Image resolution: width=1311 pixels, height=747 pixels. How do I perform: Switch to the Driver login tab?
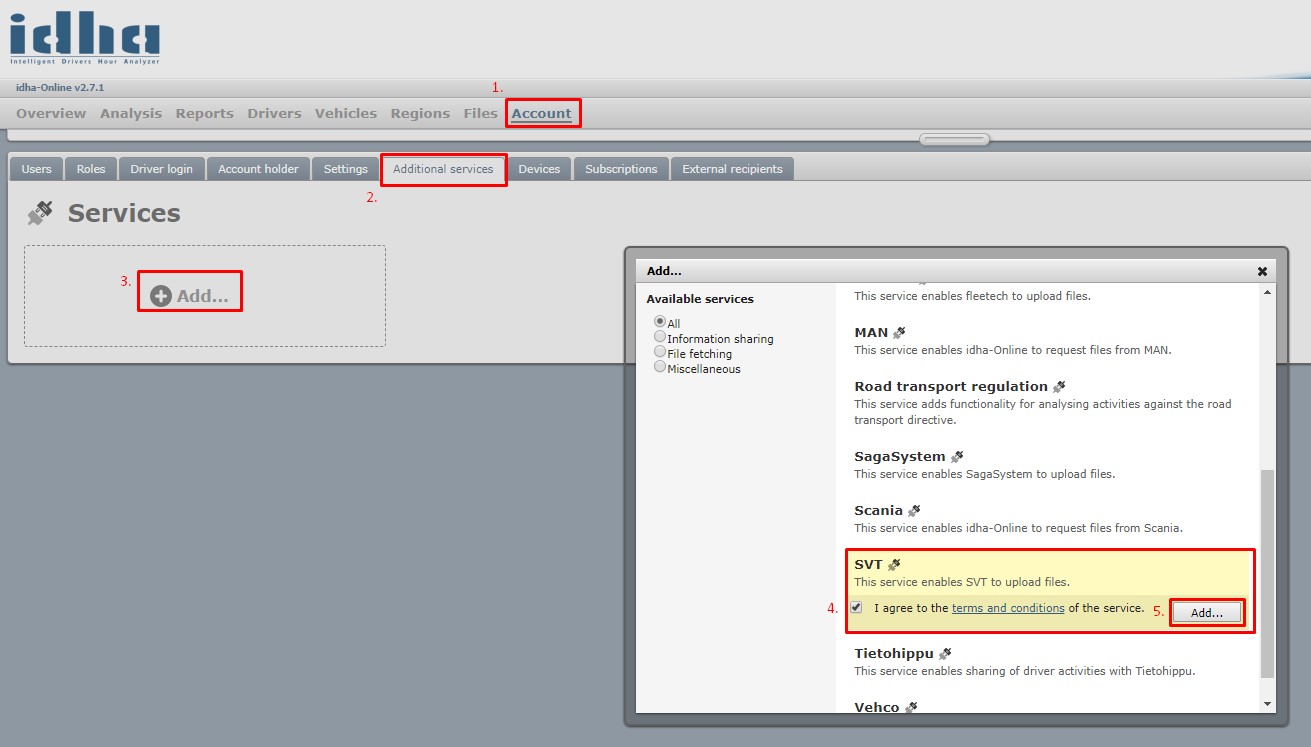[x=162, y=169]
